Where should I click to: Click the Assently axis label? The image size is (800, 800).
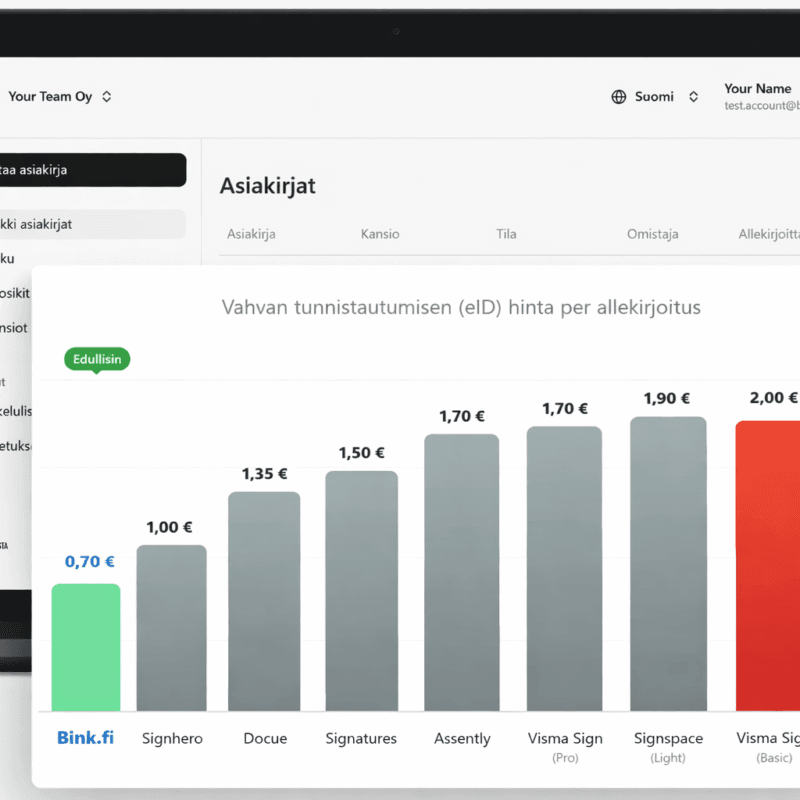462,738
